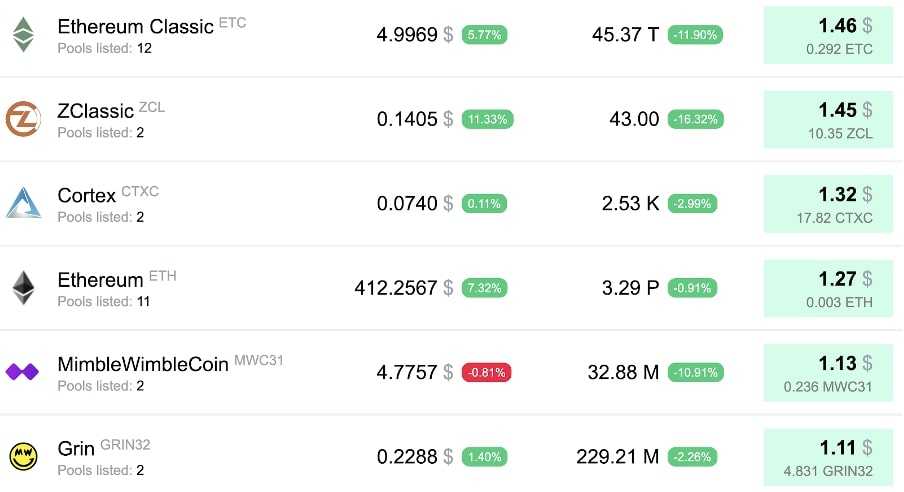Select the Ethereum Classic 1.46 $ reward box
Viewport: 904px width, 492px height.
pos(828,35)
